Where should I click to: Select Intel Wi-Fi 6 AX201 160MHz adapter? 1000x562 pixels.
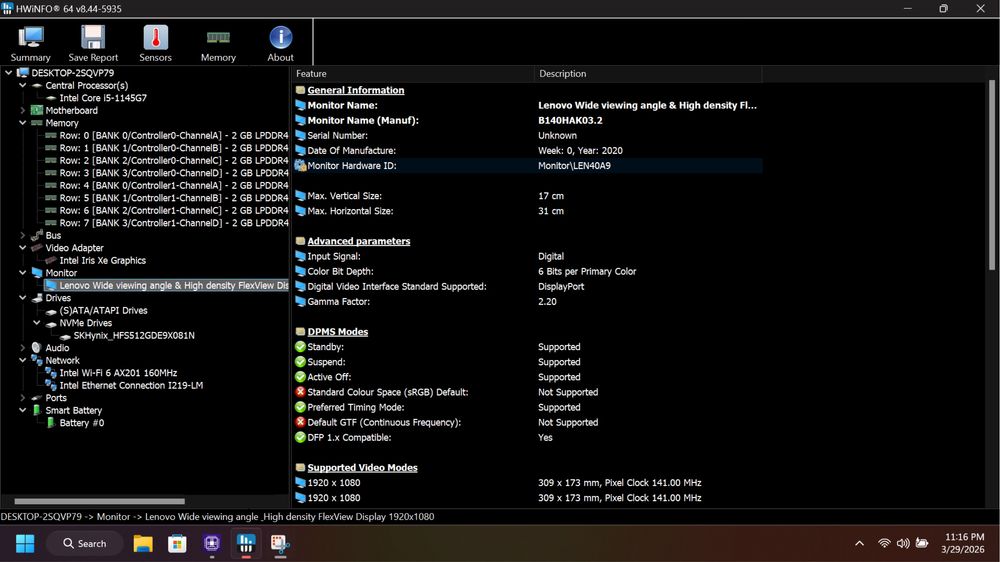pyautogui.click(x=118, y=373)
